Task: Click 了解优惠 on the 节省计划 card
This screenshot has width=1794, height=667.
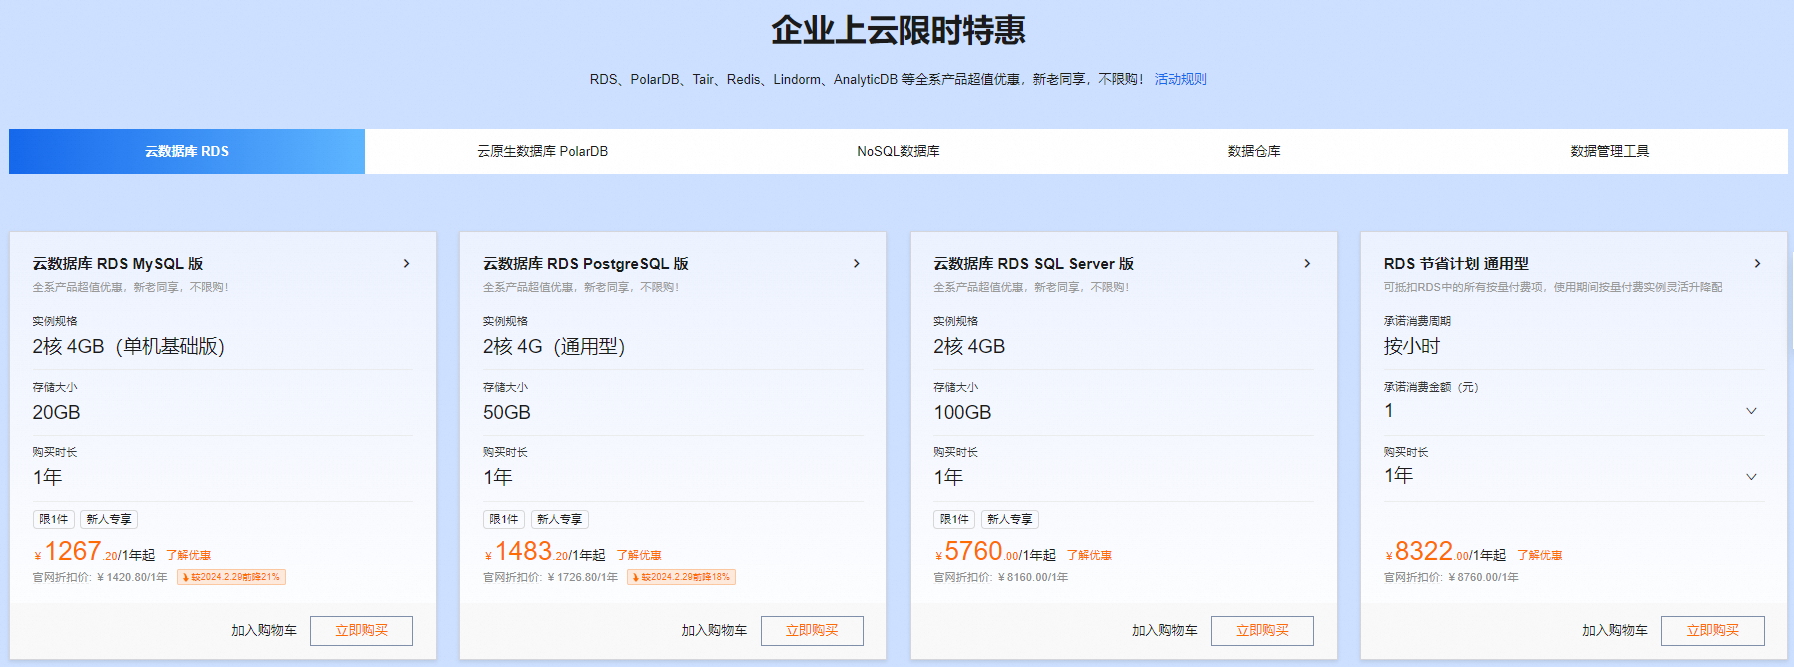Action: [1540, 555]
